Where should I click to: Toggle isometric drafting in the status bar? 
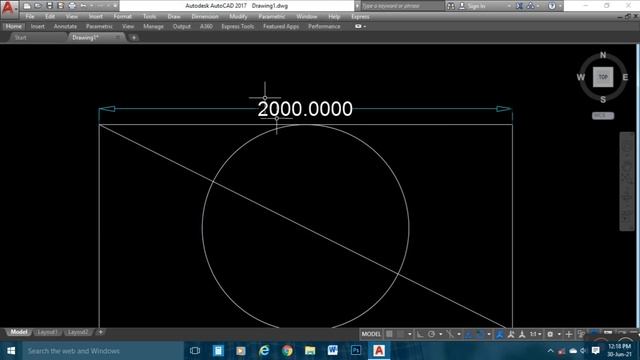coord(450,334)
